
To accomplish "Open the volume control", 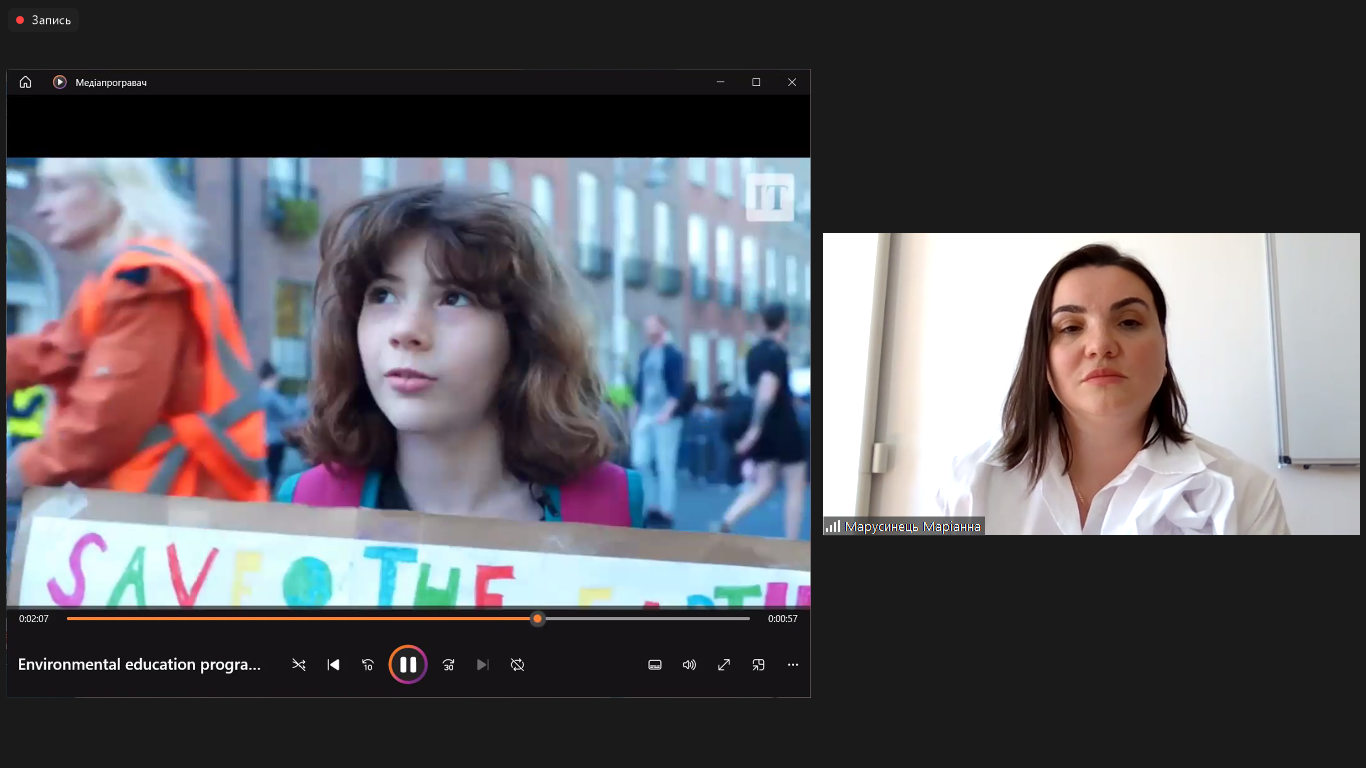I will tap(689, 665).
